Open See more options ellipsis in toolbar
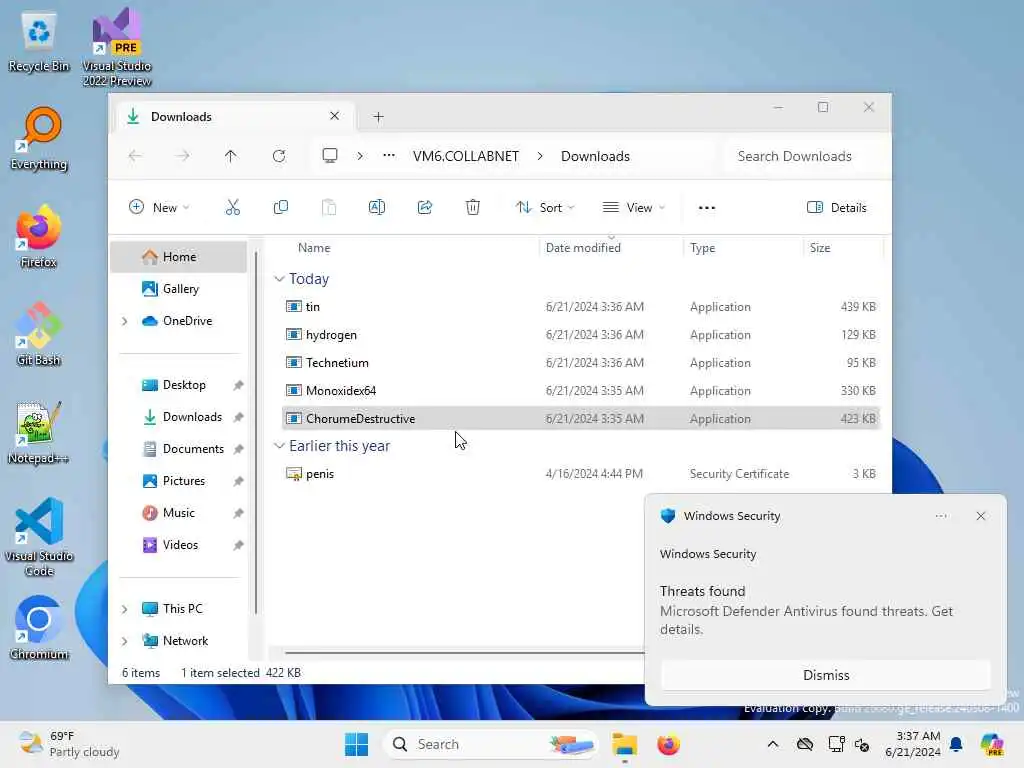 (707, 208)
